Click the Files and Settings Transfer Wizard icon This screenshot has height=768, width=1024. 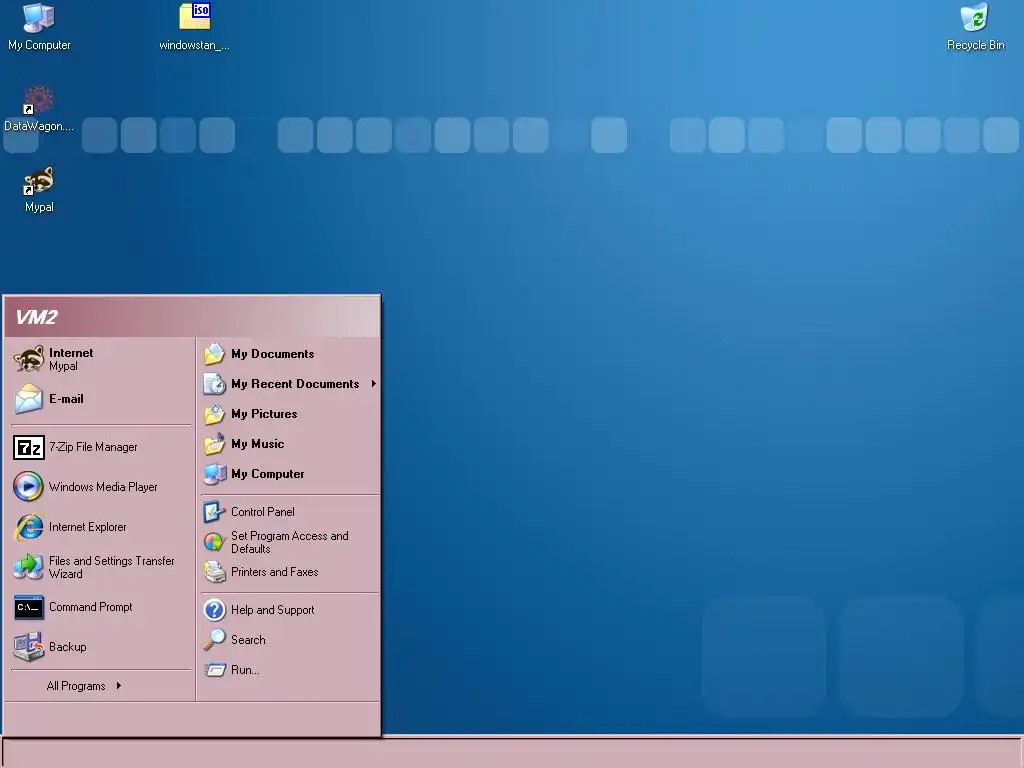(29, 567)
